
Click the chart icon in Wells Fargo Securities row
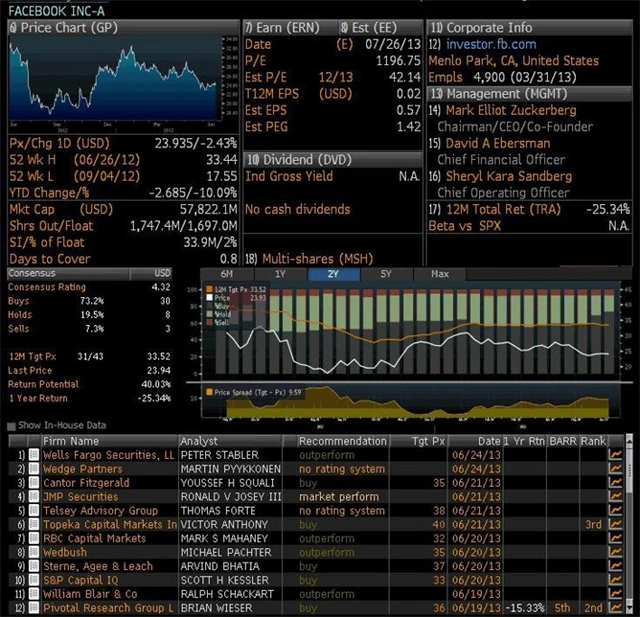(616, 455)
